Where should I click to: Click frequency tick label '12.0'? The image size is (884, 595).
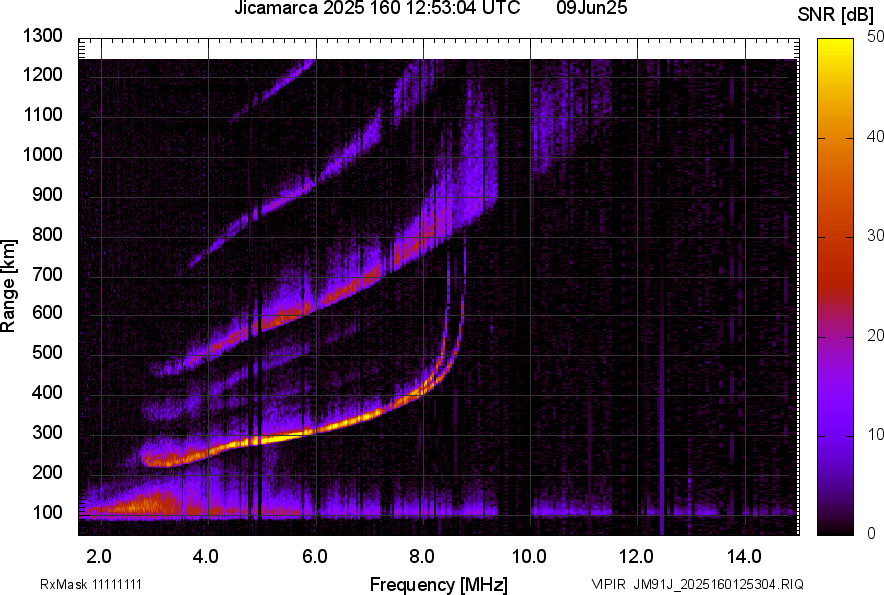click(x=637, y=557)
